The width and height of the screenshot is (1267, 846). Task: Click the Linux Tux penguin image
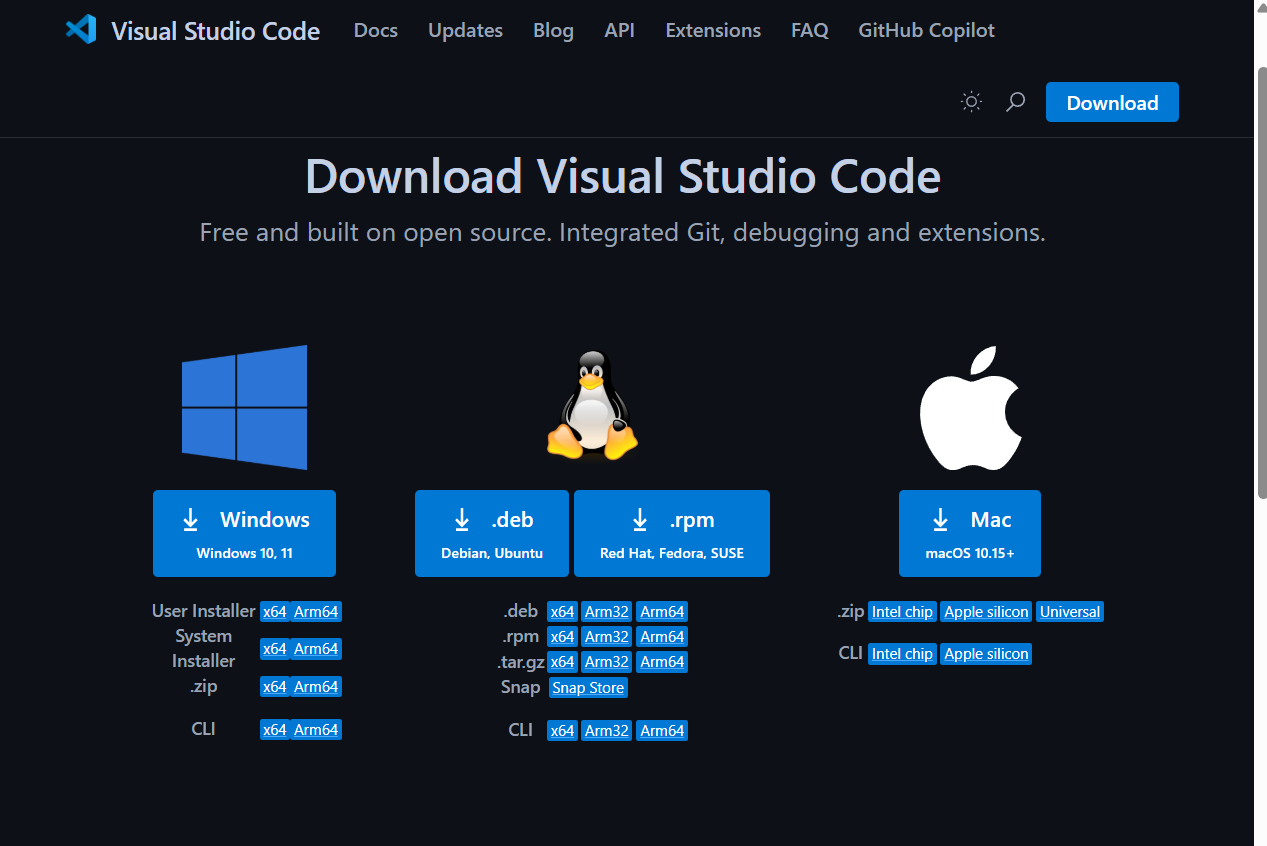[592, 406]
